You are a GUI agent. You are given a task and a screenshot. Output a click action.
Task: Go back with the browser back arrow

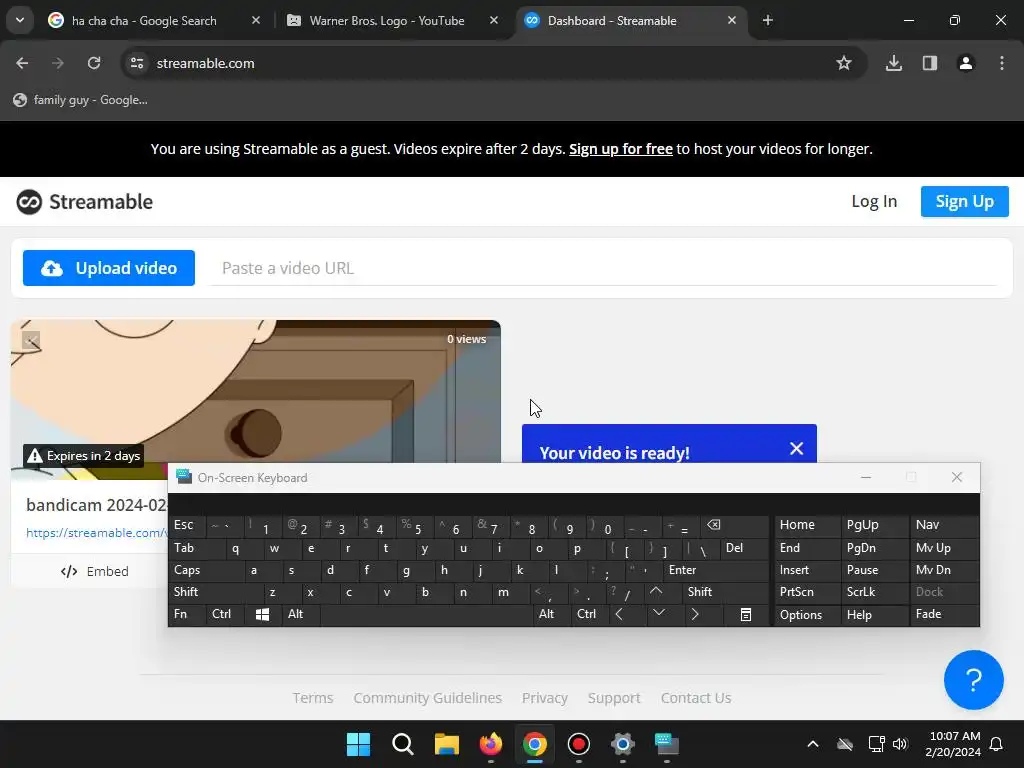[x=22, y=63]
